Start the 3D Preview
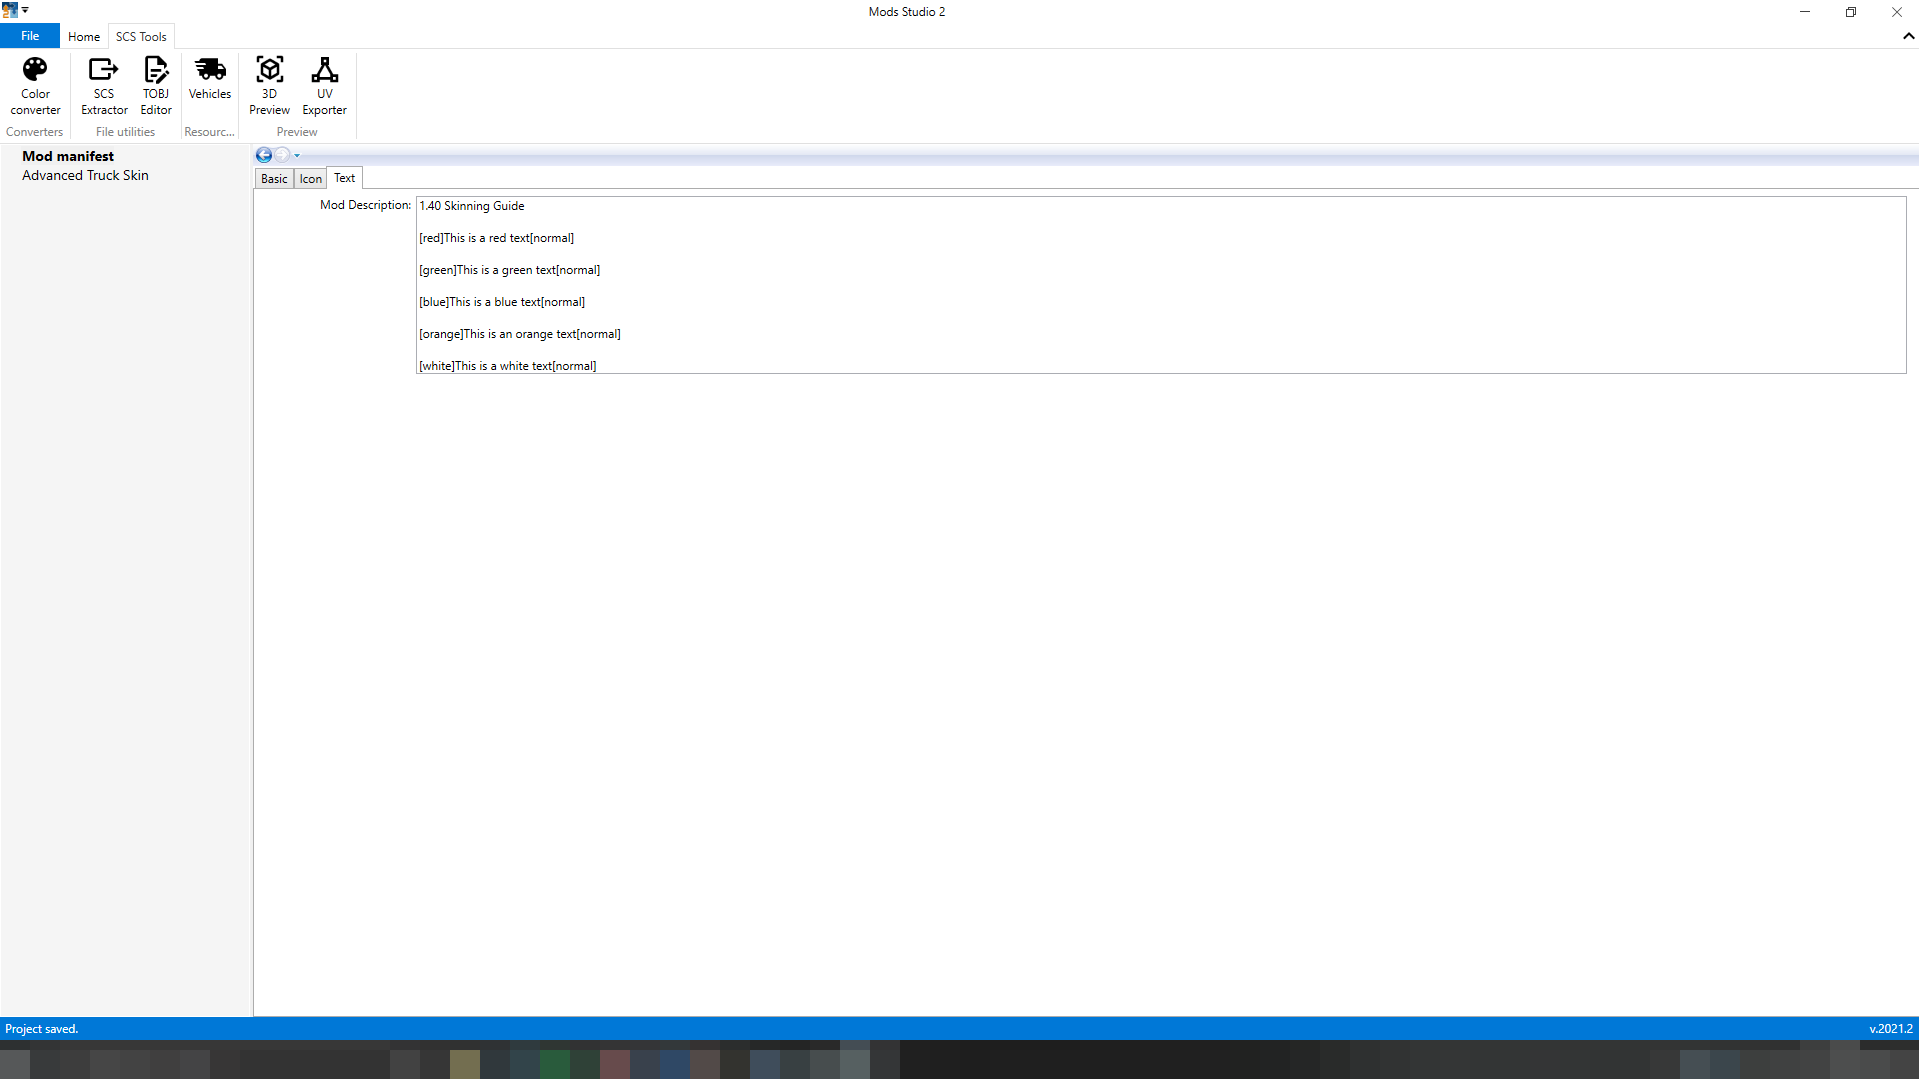This screenshot has height=1079, width=1919. click(269, 86)
